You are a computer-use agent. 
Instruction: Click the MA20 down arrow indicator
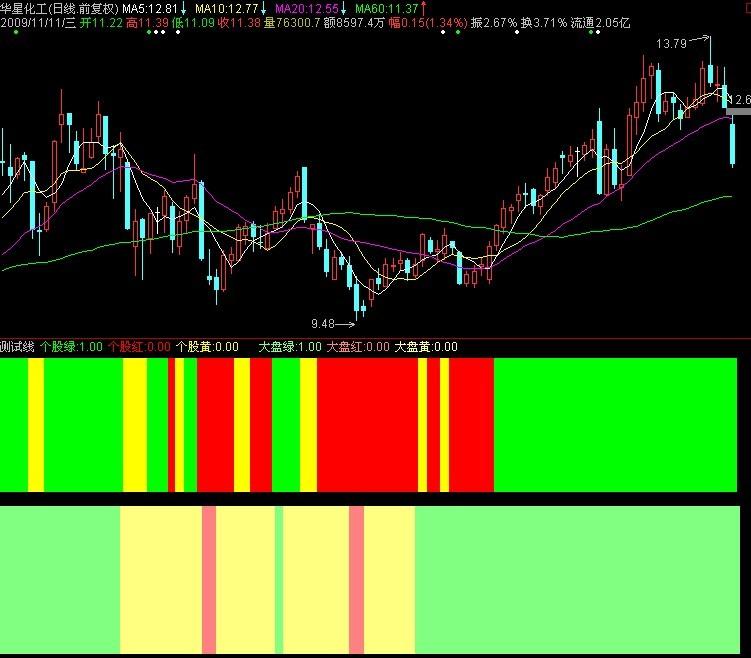[x=342, y=8]
